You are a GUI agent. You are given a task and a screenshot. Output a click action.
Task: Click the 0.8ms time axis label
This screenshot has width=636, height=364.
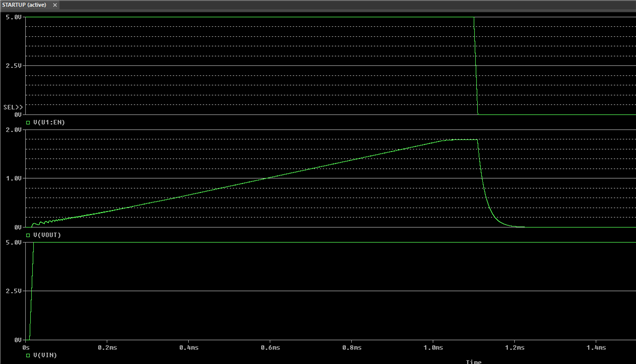352,347
